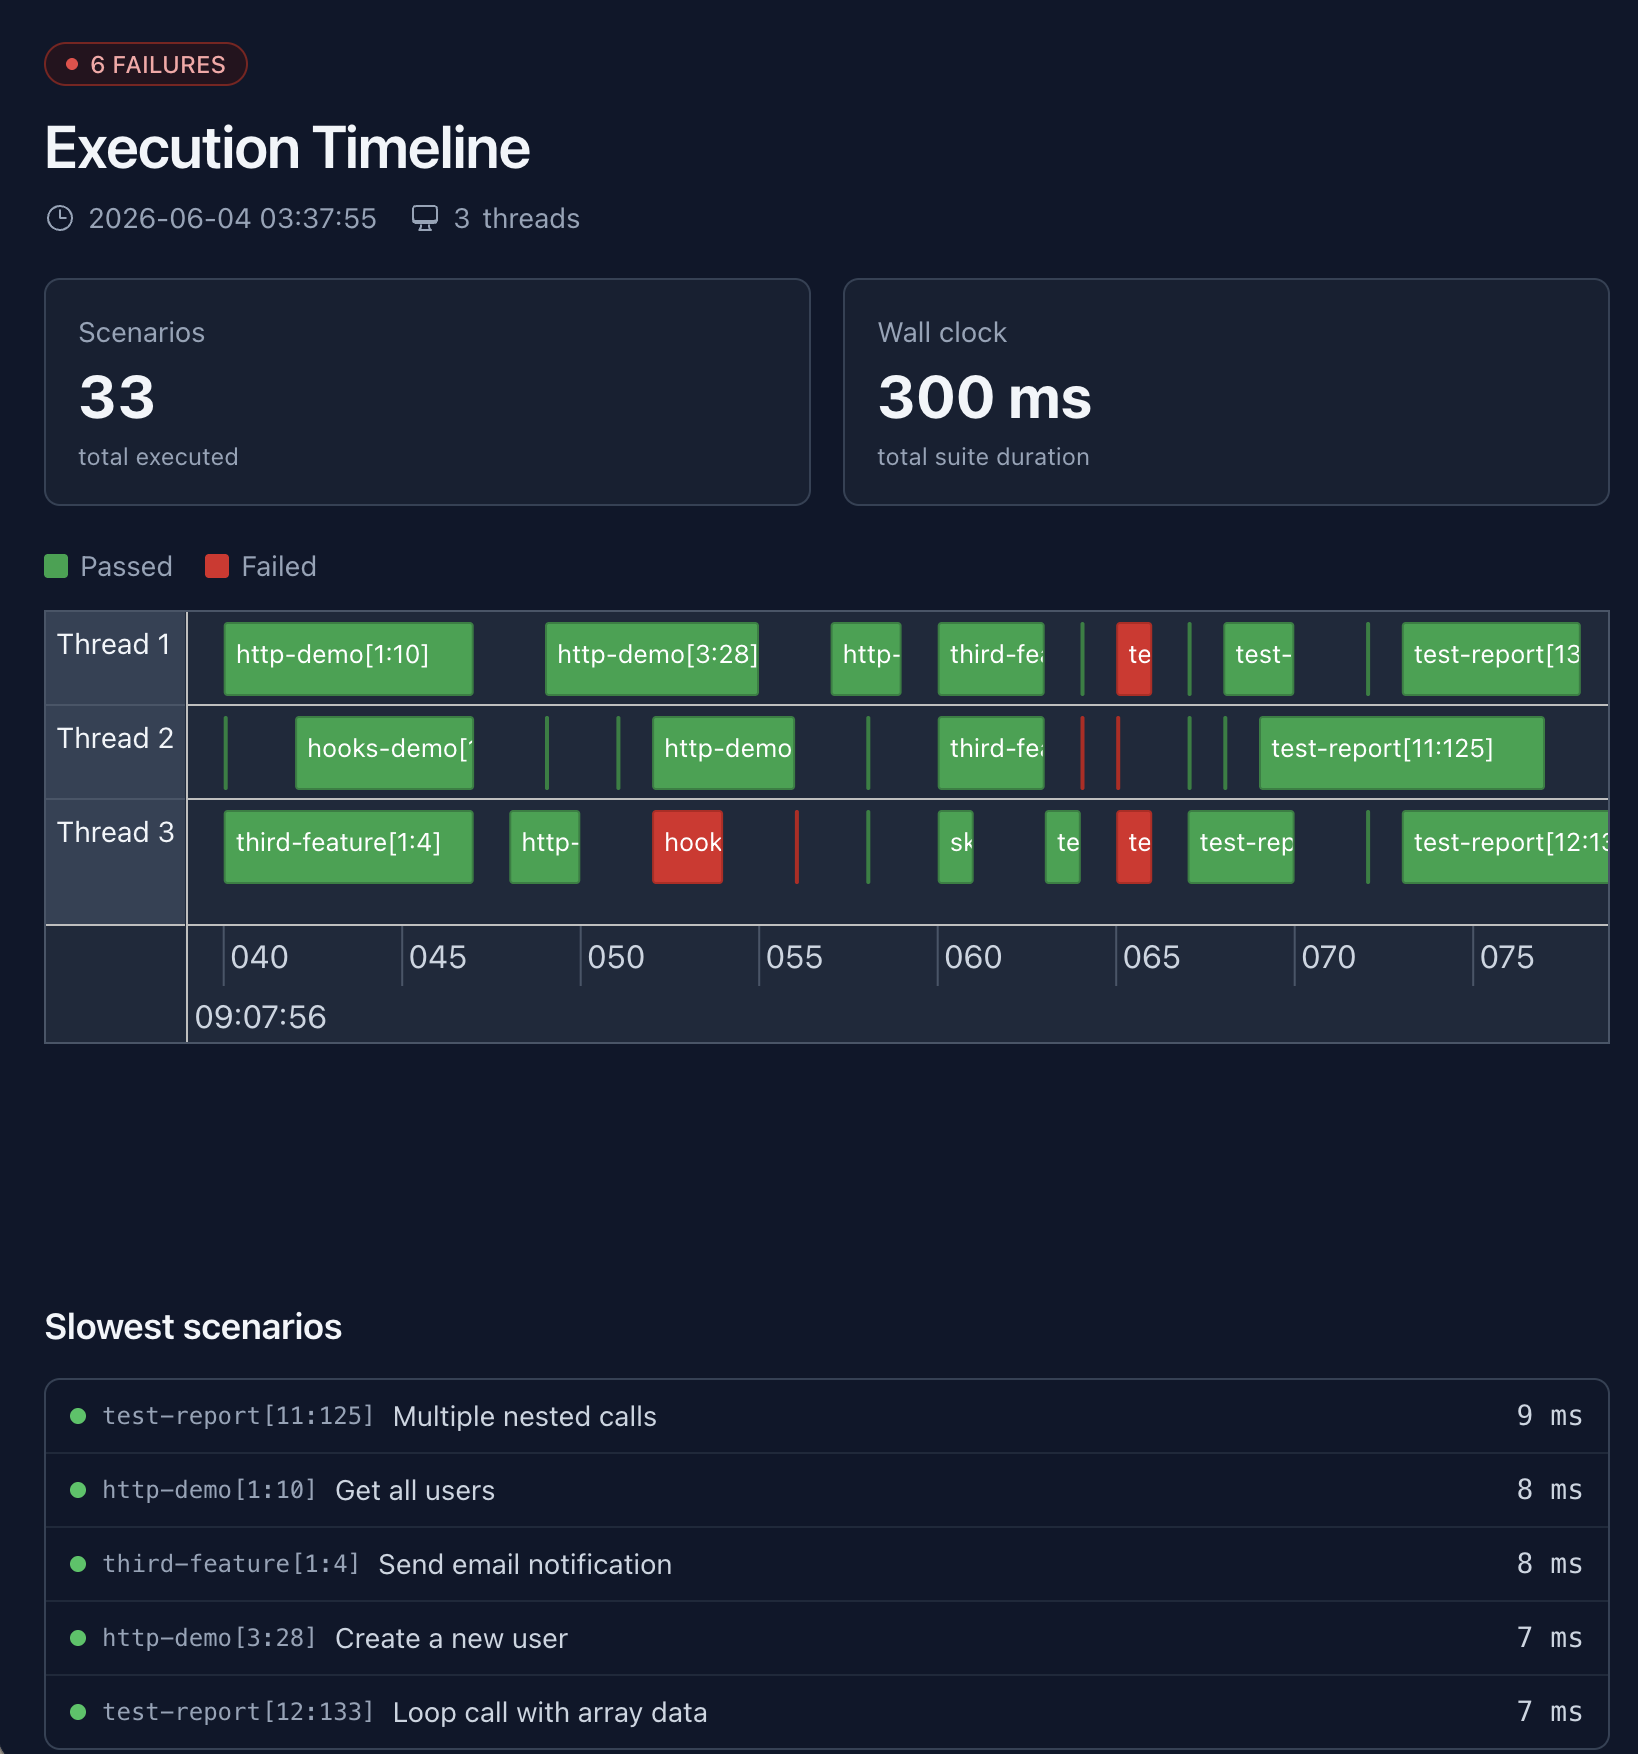Click status dot of third-feature[1:4] row
Screen dimensions: 1638x1754
[78, 1564]
